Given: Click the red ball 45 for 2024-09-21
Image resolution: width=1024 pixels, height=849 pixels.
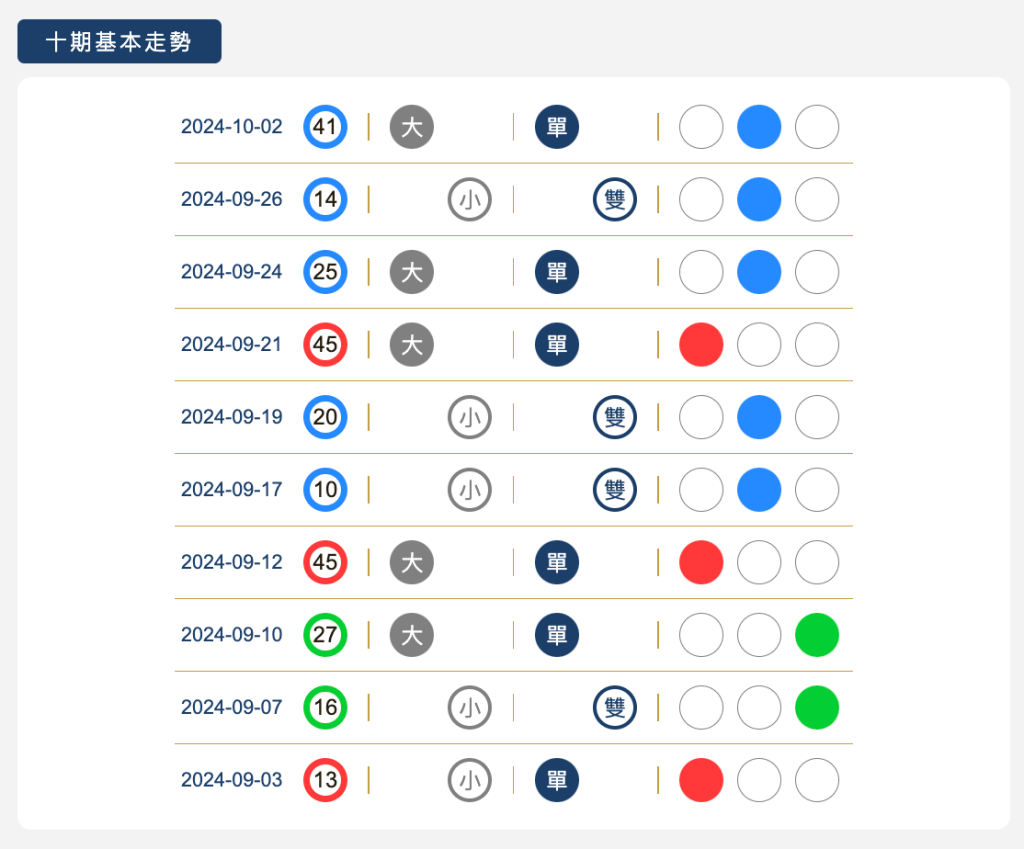Looking at the screenshot, I should (x=325, y=344).
